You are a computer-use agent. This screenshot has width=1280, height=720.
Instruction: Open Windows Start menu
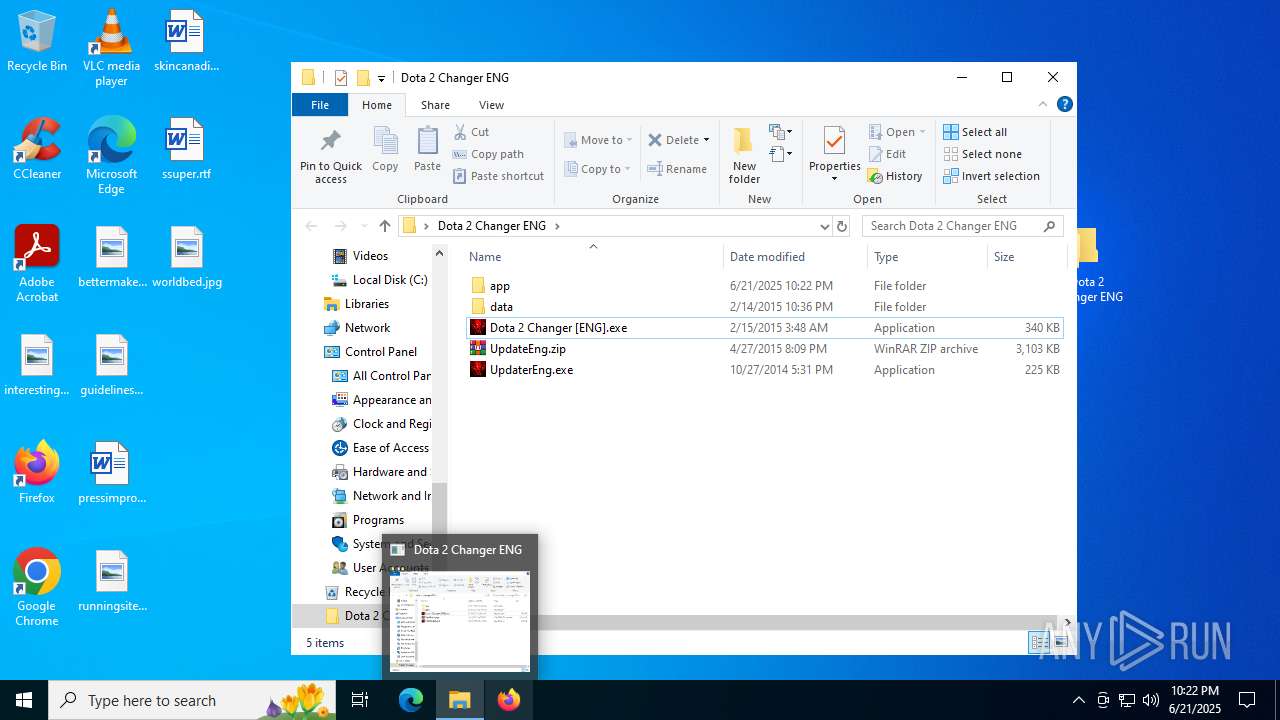[x=24, y=700]
